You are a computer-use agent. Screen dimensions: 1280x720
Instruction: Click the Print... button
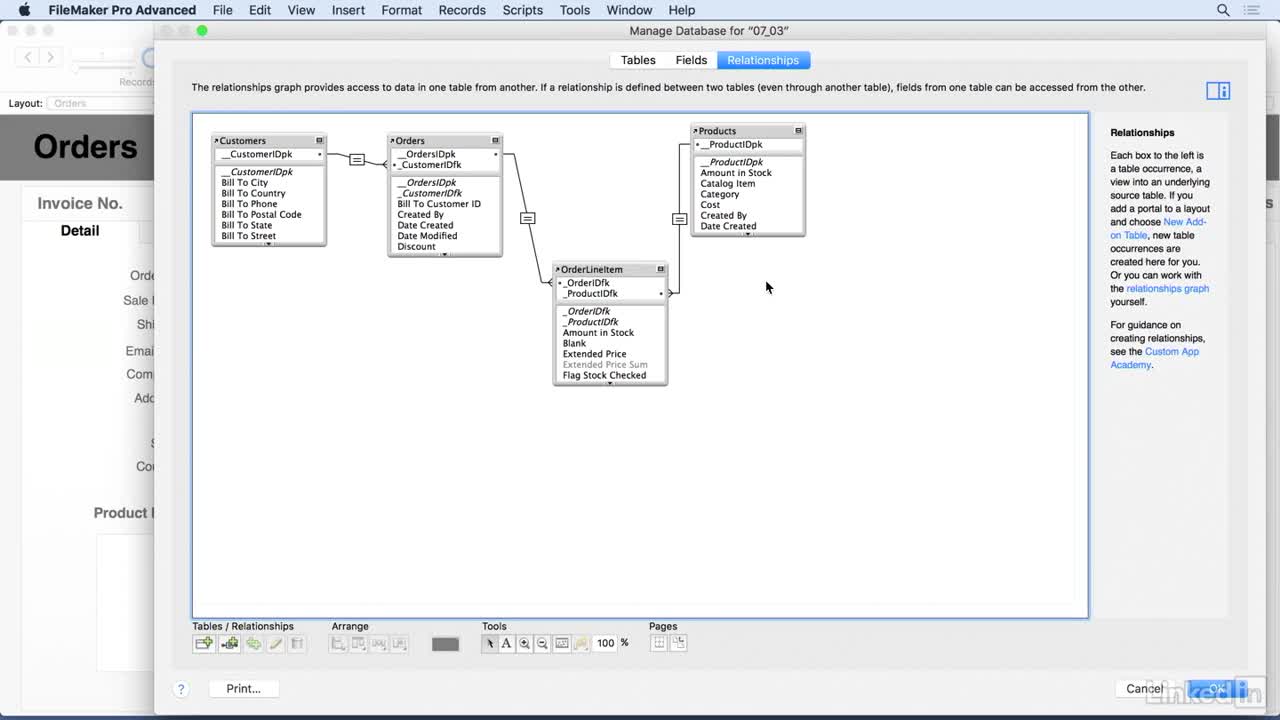tap(243, 689)
